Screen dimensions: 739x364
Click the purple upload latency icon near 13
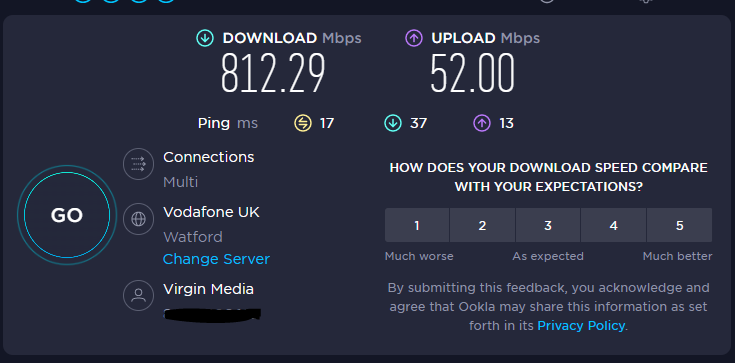coord(482,124)
